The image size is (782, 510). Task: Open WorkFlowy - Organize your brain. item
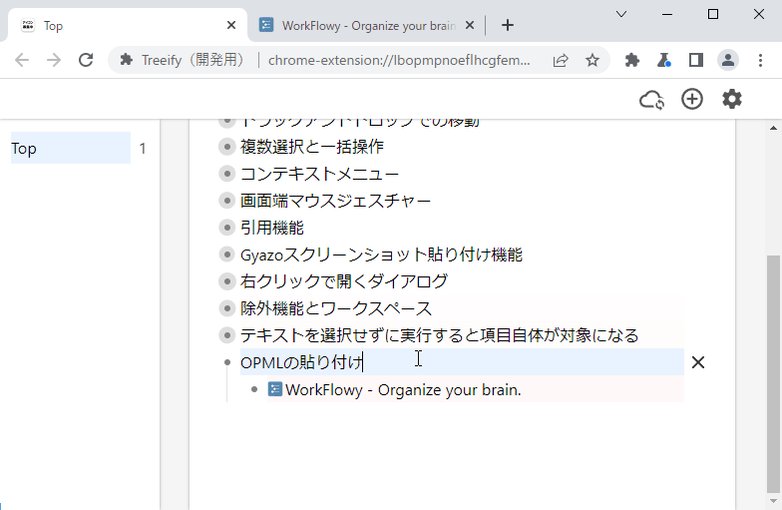(x=403, y=389)
